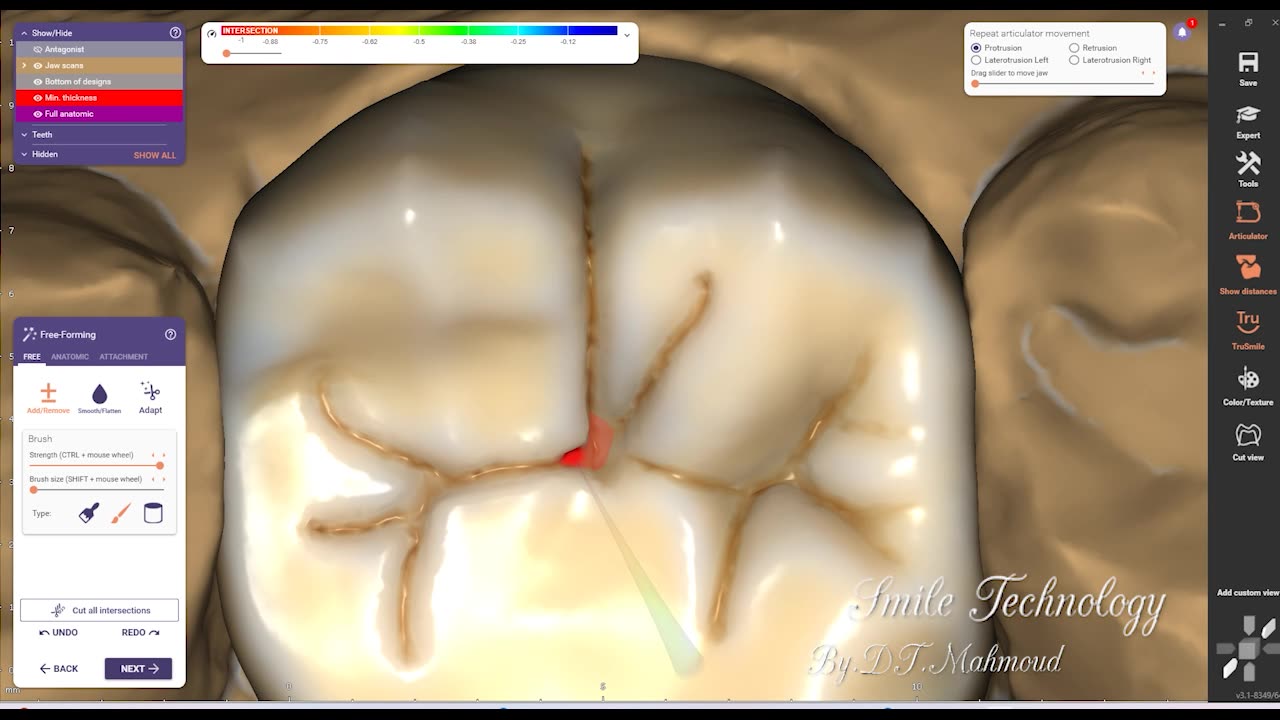The image size is (1280, 720).
Task: Step jaw slider left with arrow
Action: [1143, 73]
